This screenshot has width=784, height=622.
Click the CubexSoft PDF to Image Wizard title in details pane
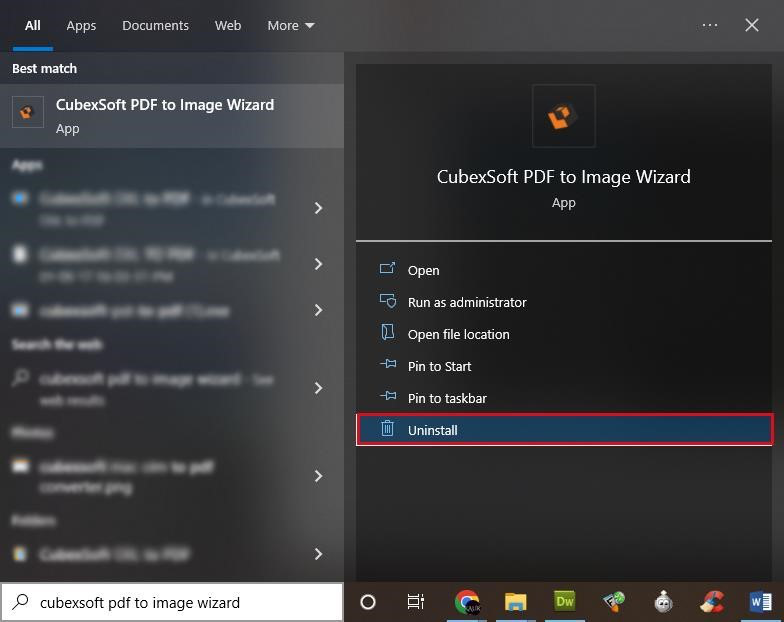(564, 176)
